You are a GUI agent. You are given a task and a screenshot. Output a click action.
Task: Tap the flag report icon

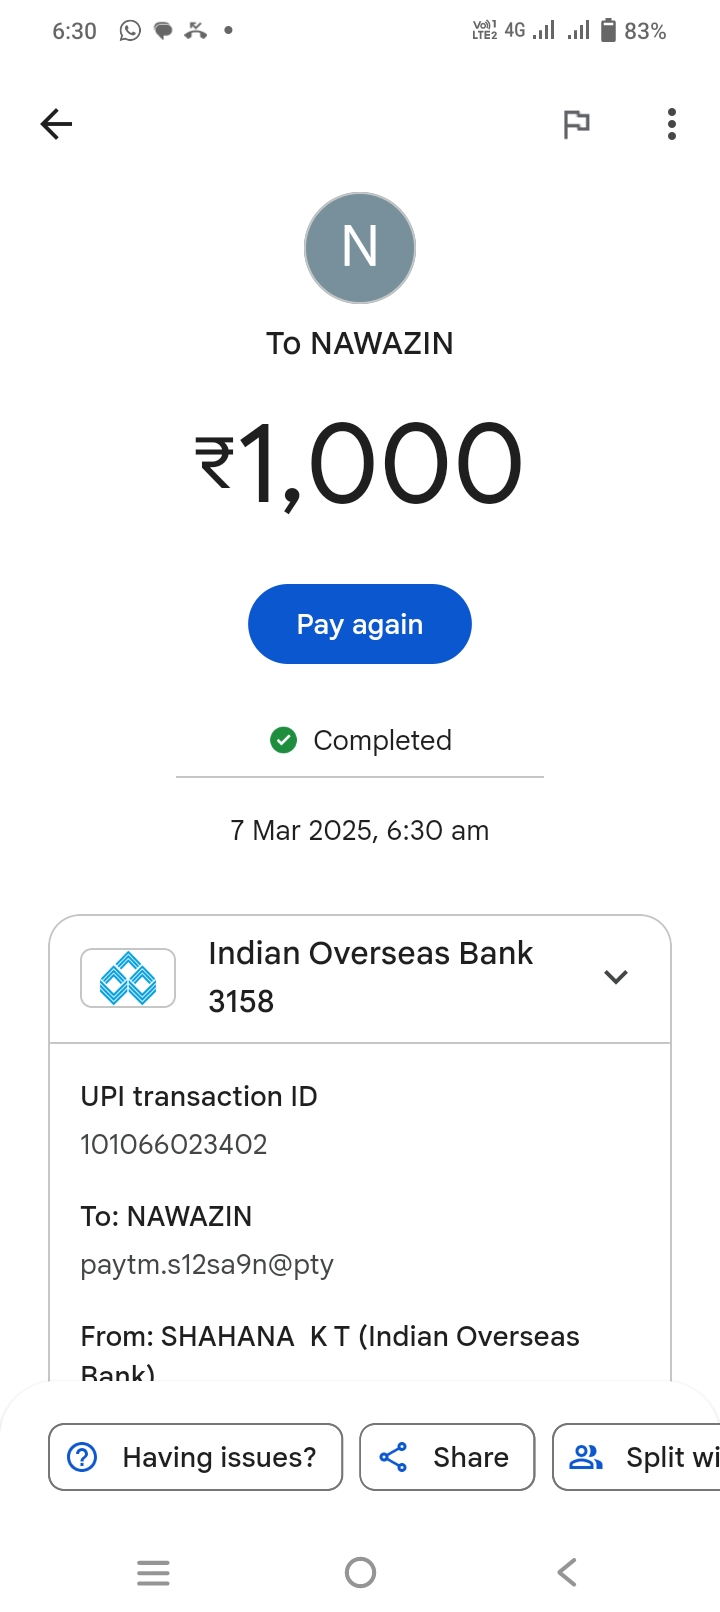[x=576, y=124]
